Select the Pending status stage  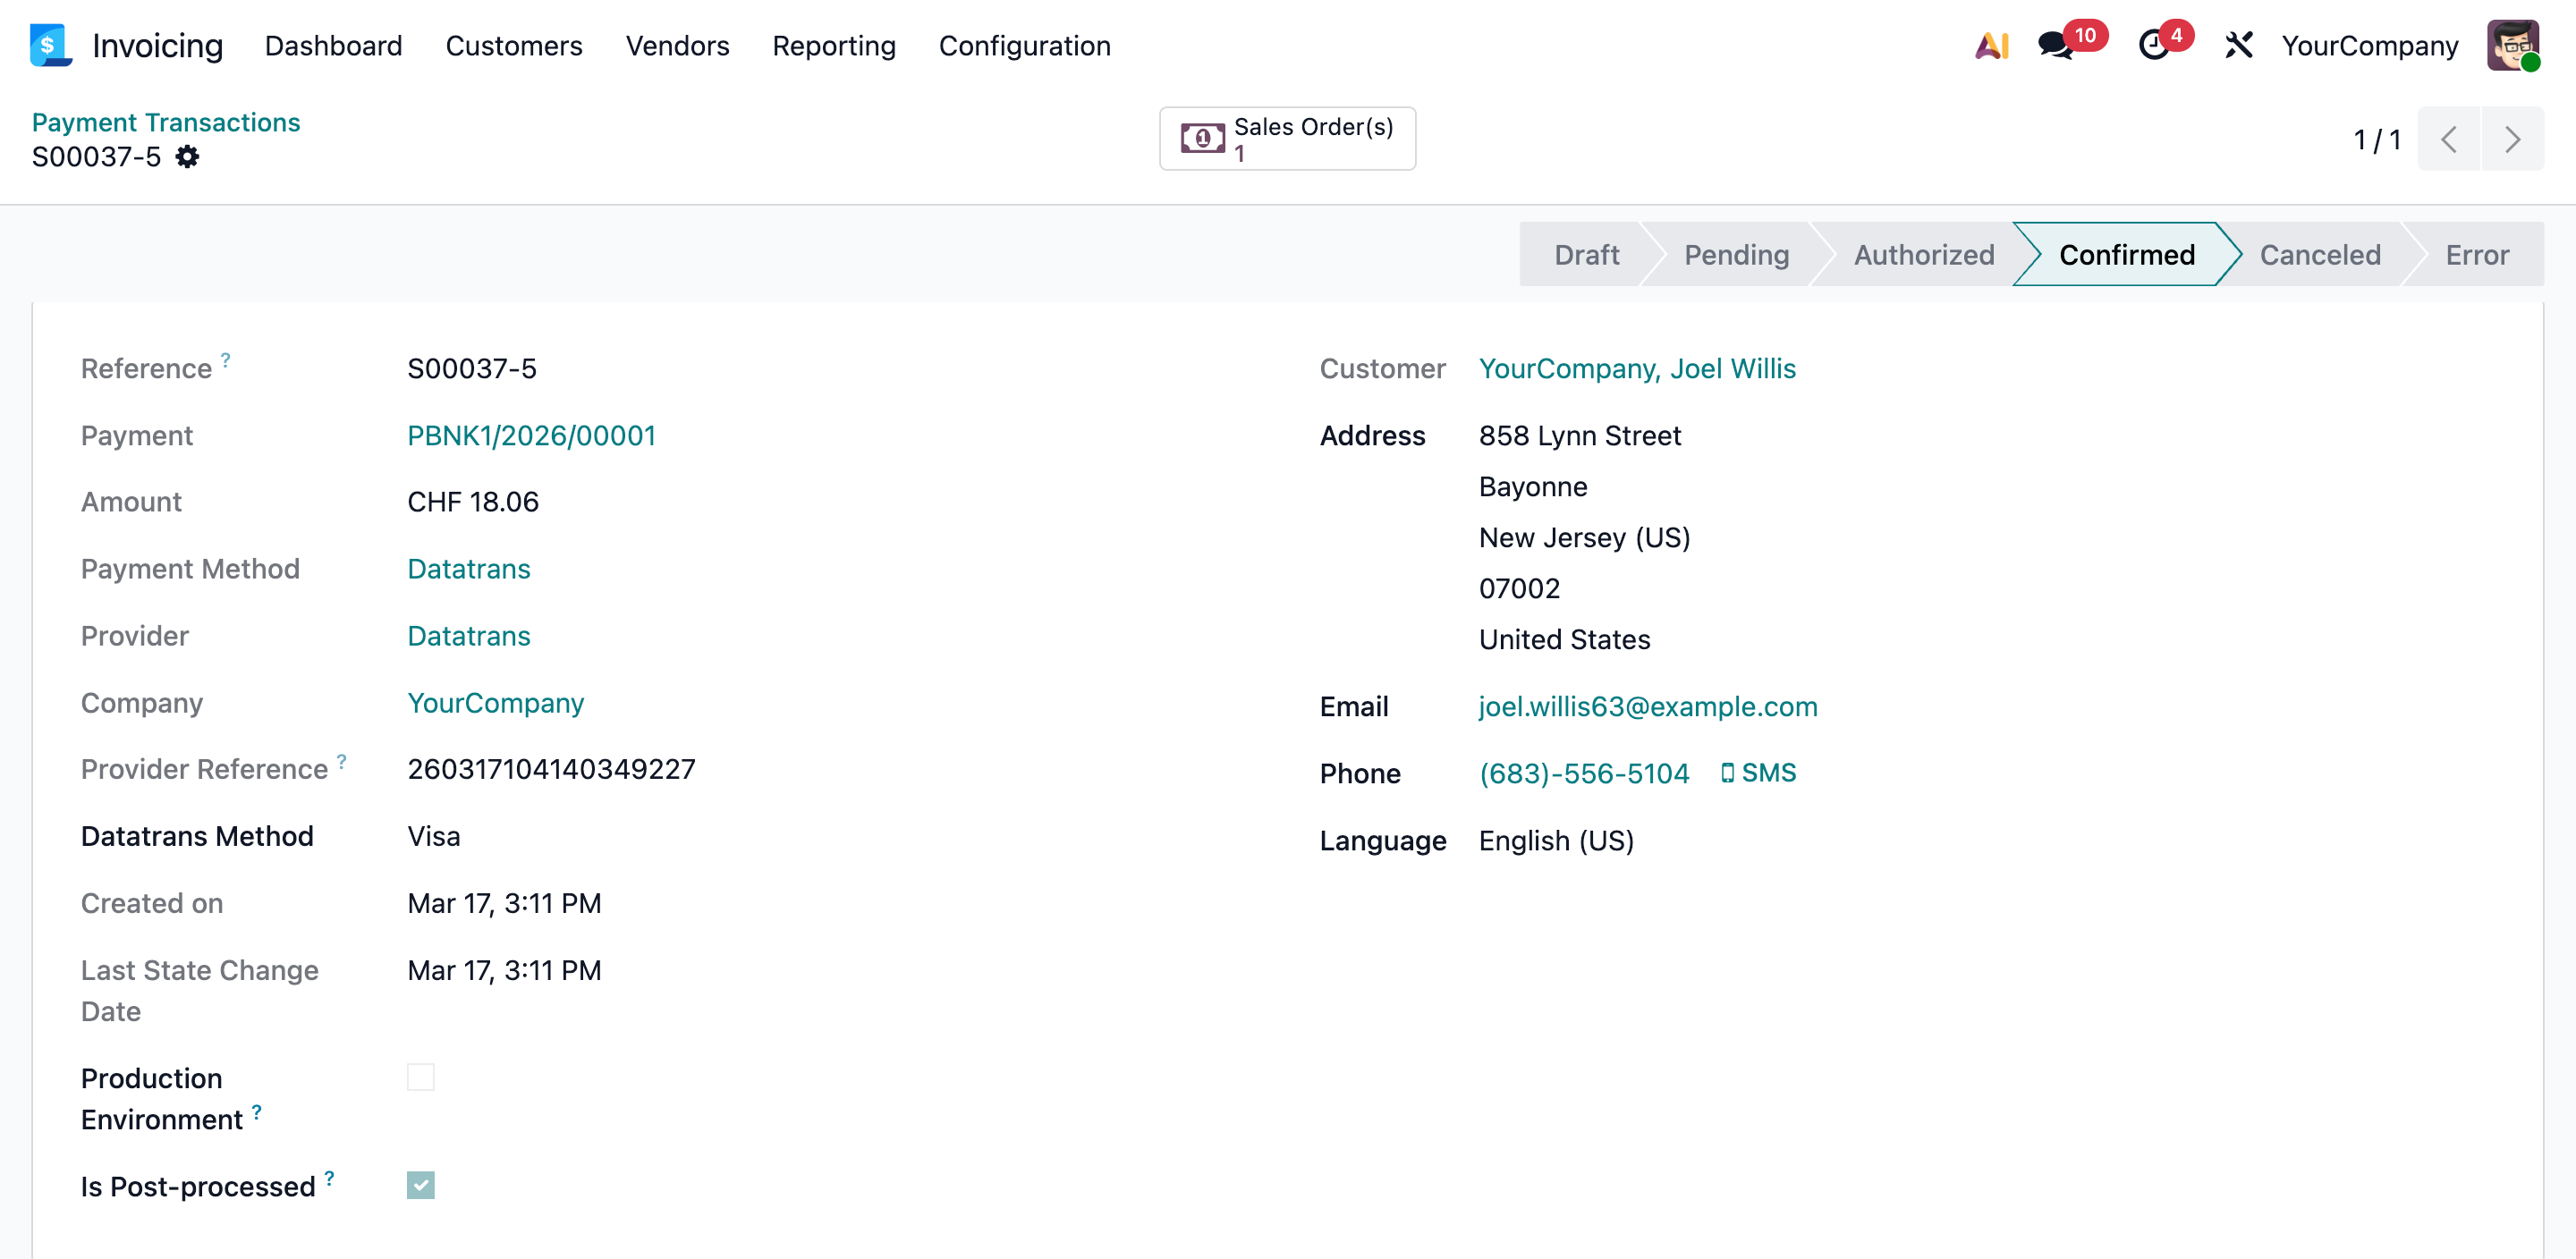[1737, 255]
